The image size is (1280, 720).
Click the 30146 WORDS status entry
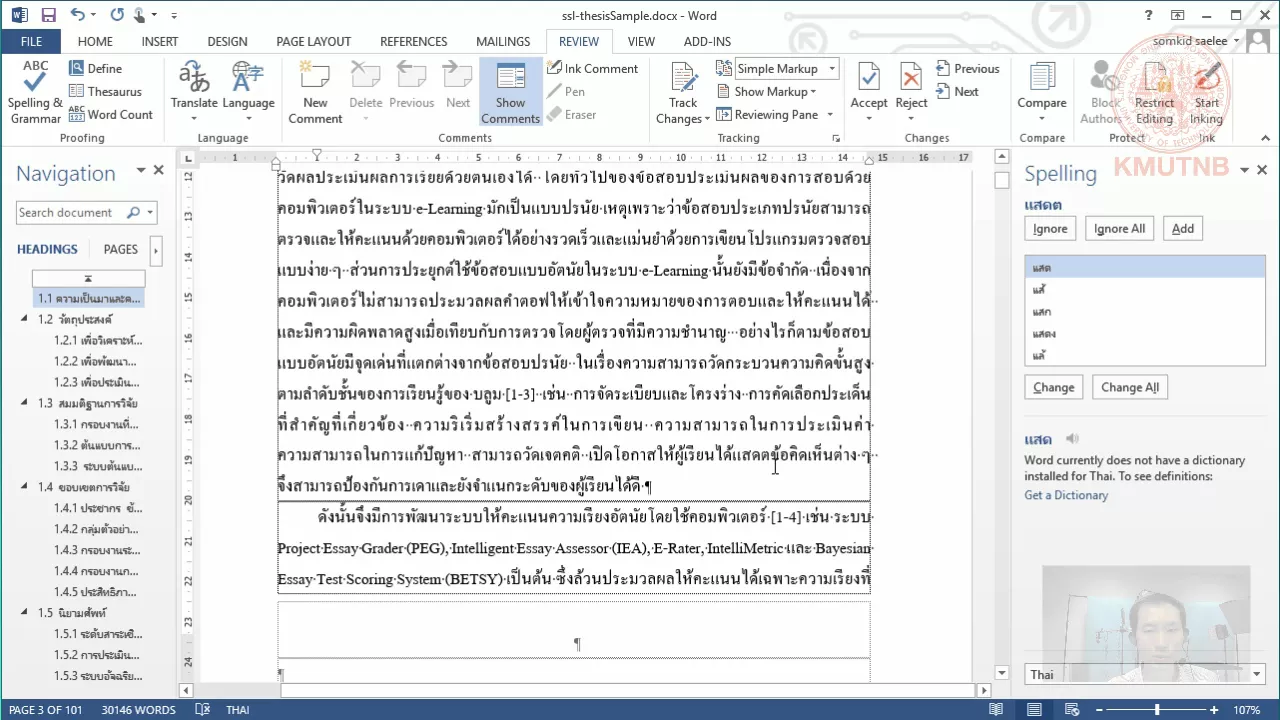tap(138, 710)
